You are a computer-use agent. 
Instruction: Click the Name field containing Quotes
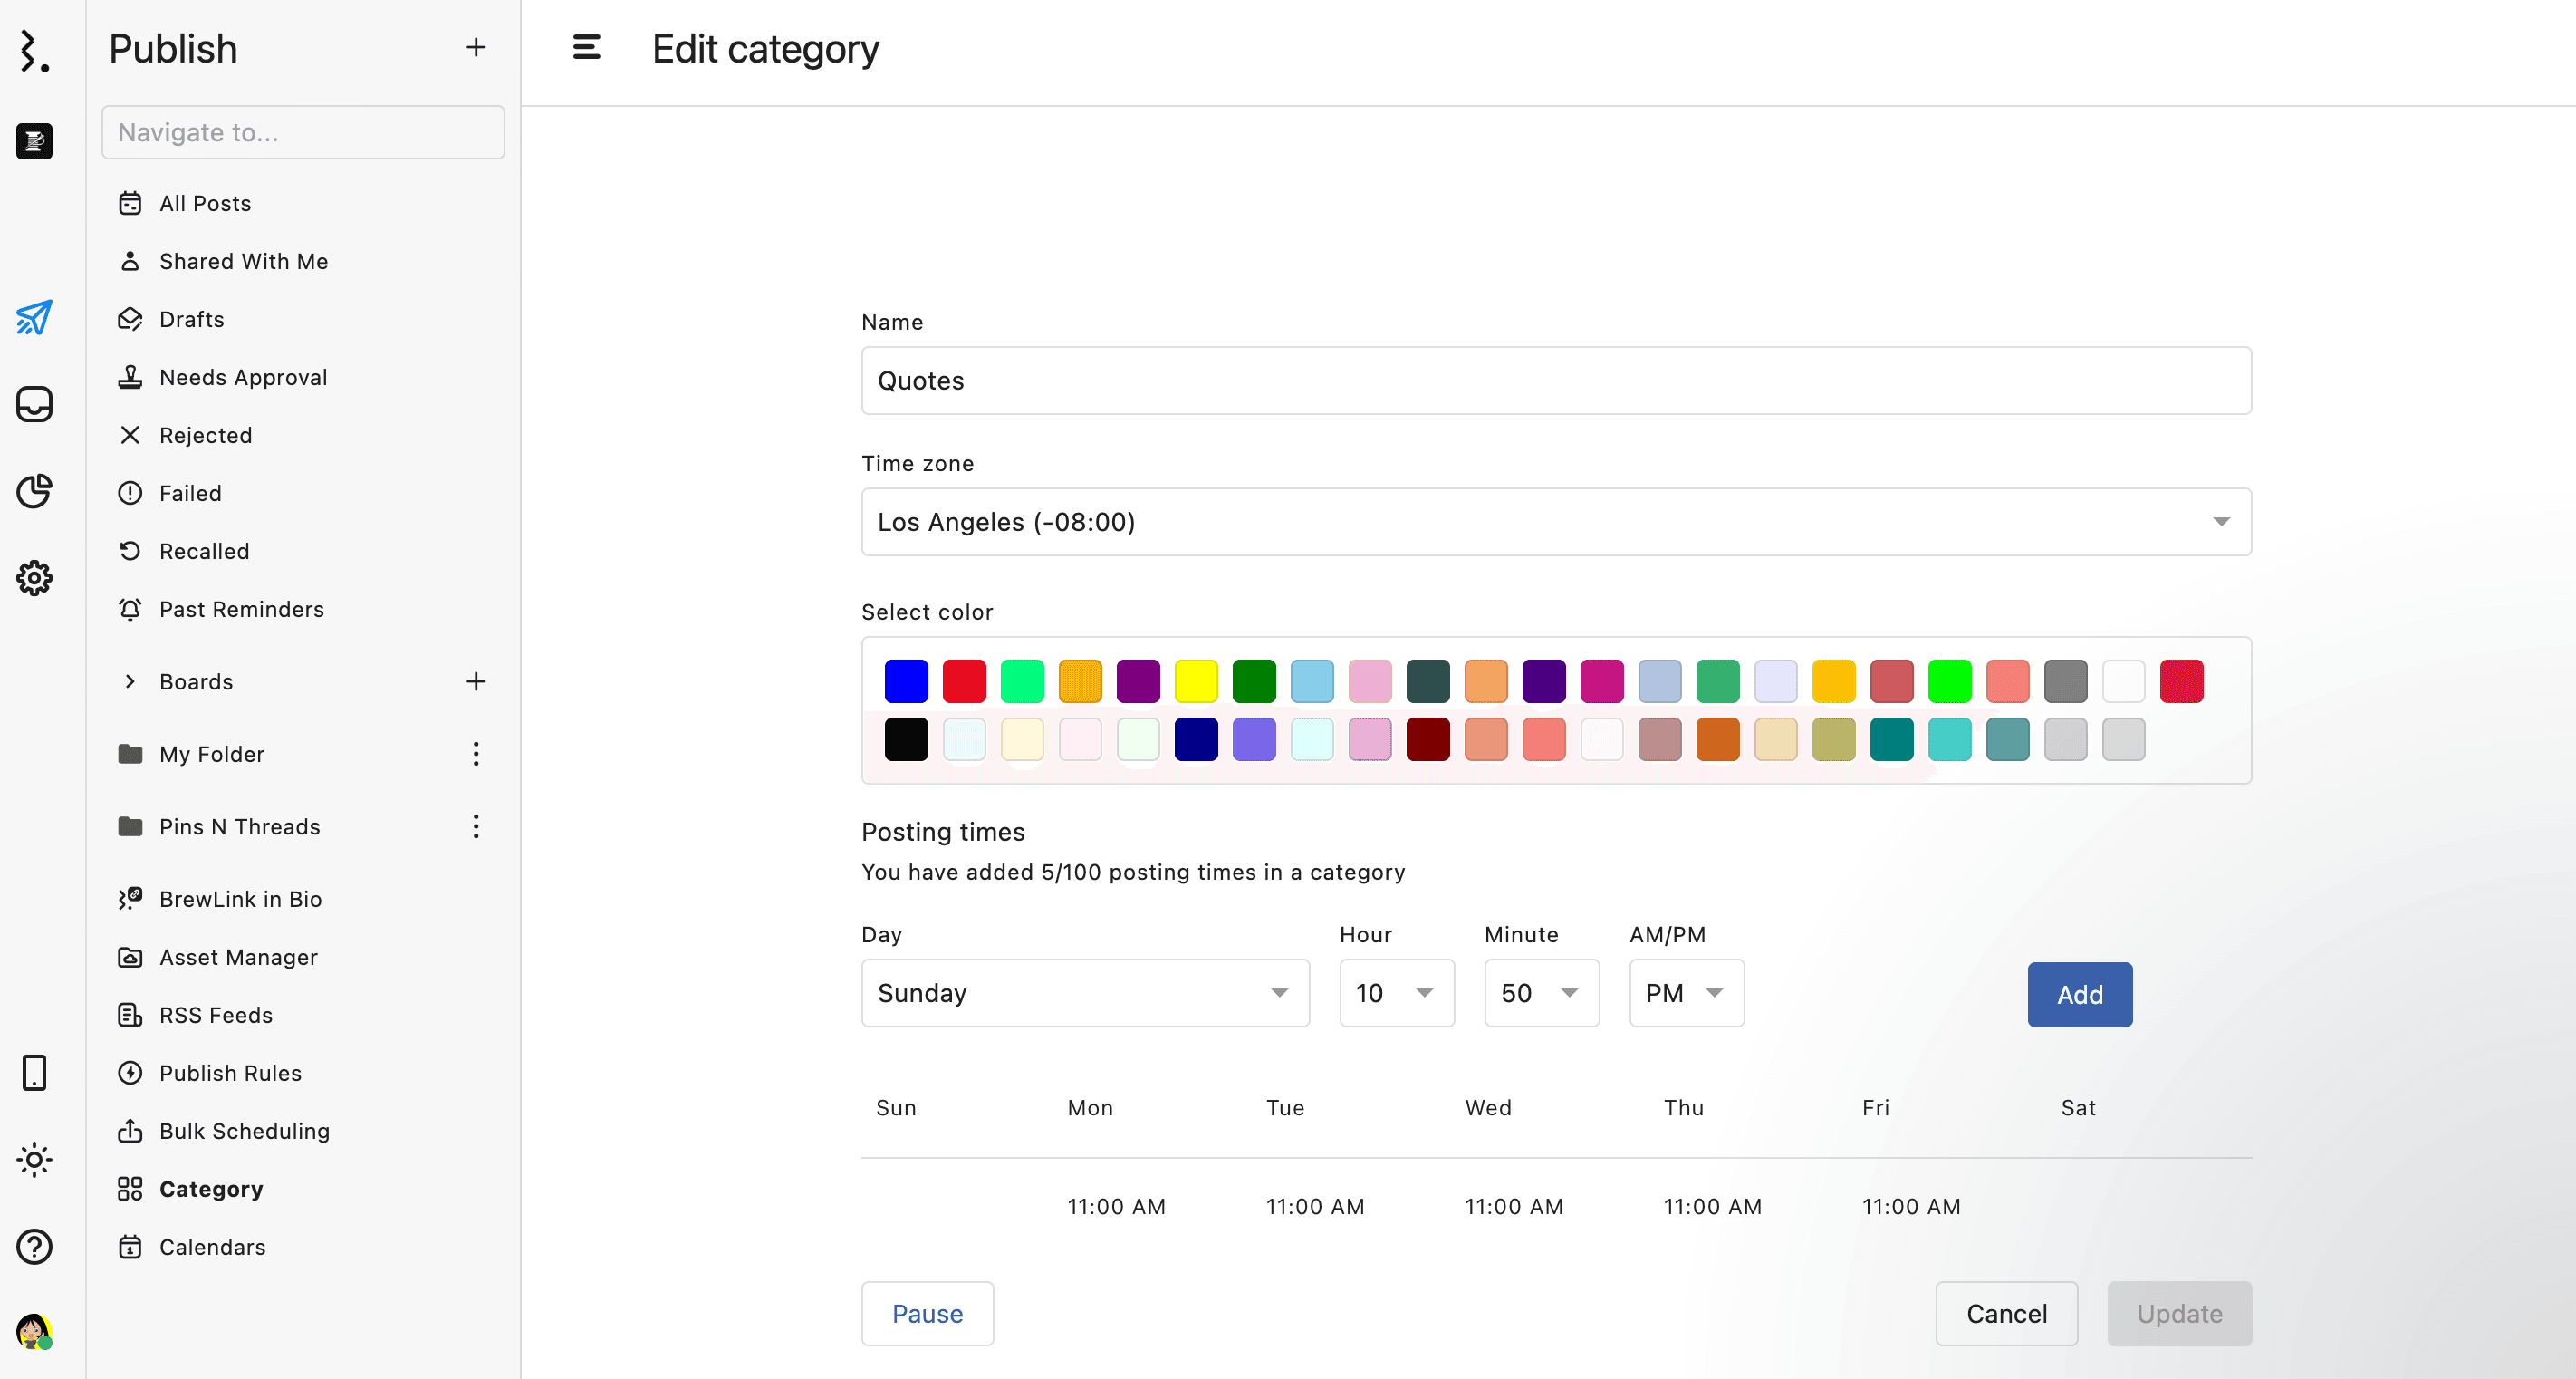[x=1555, y=381]
